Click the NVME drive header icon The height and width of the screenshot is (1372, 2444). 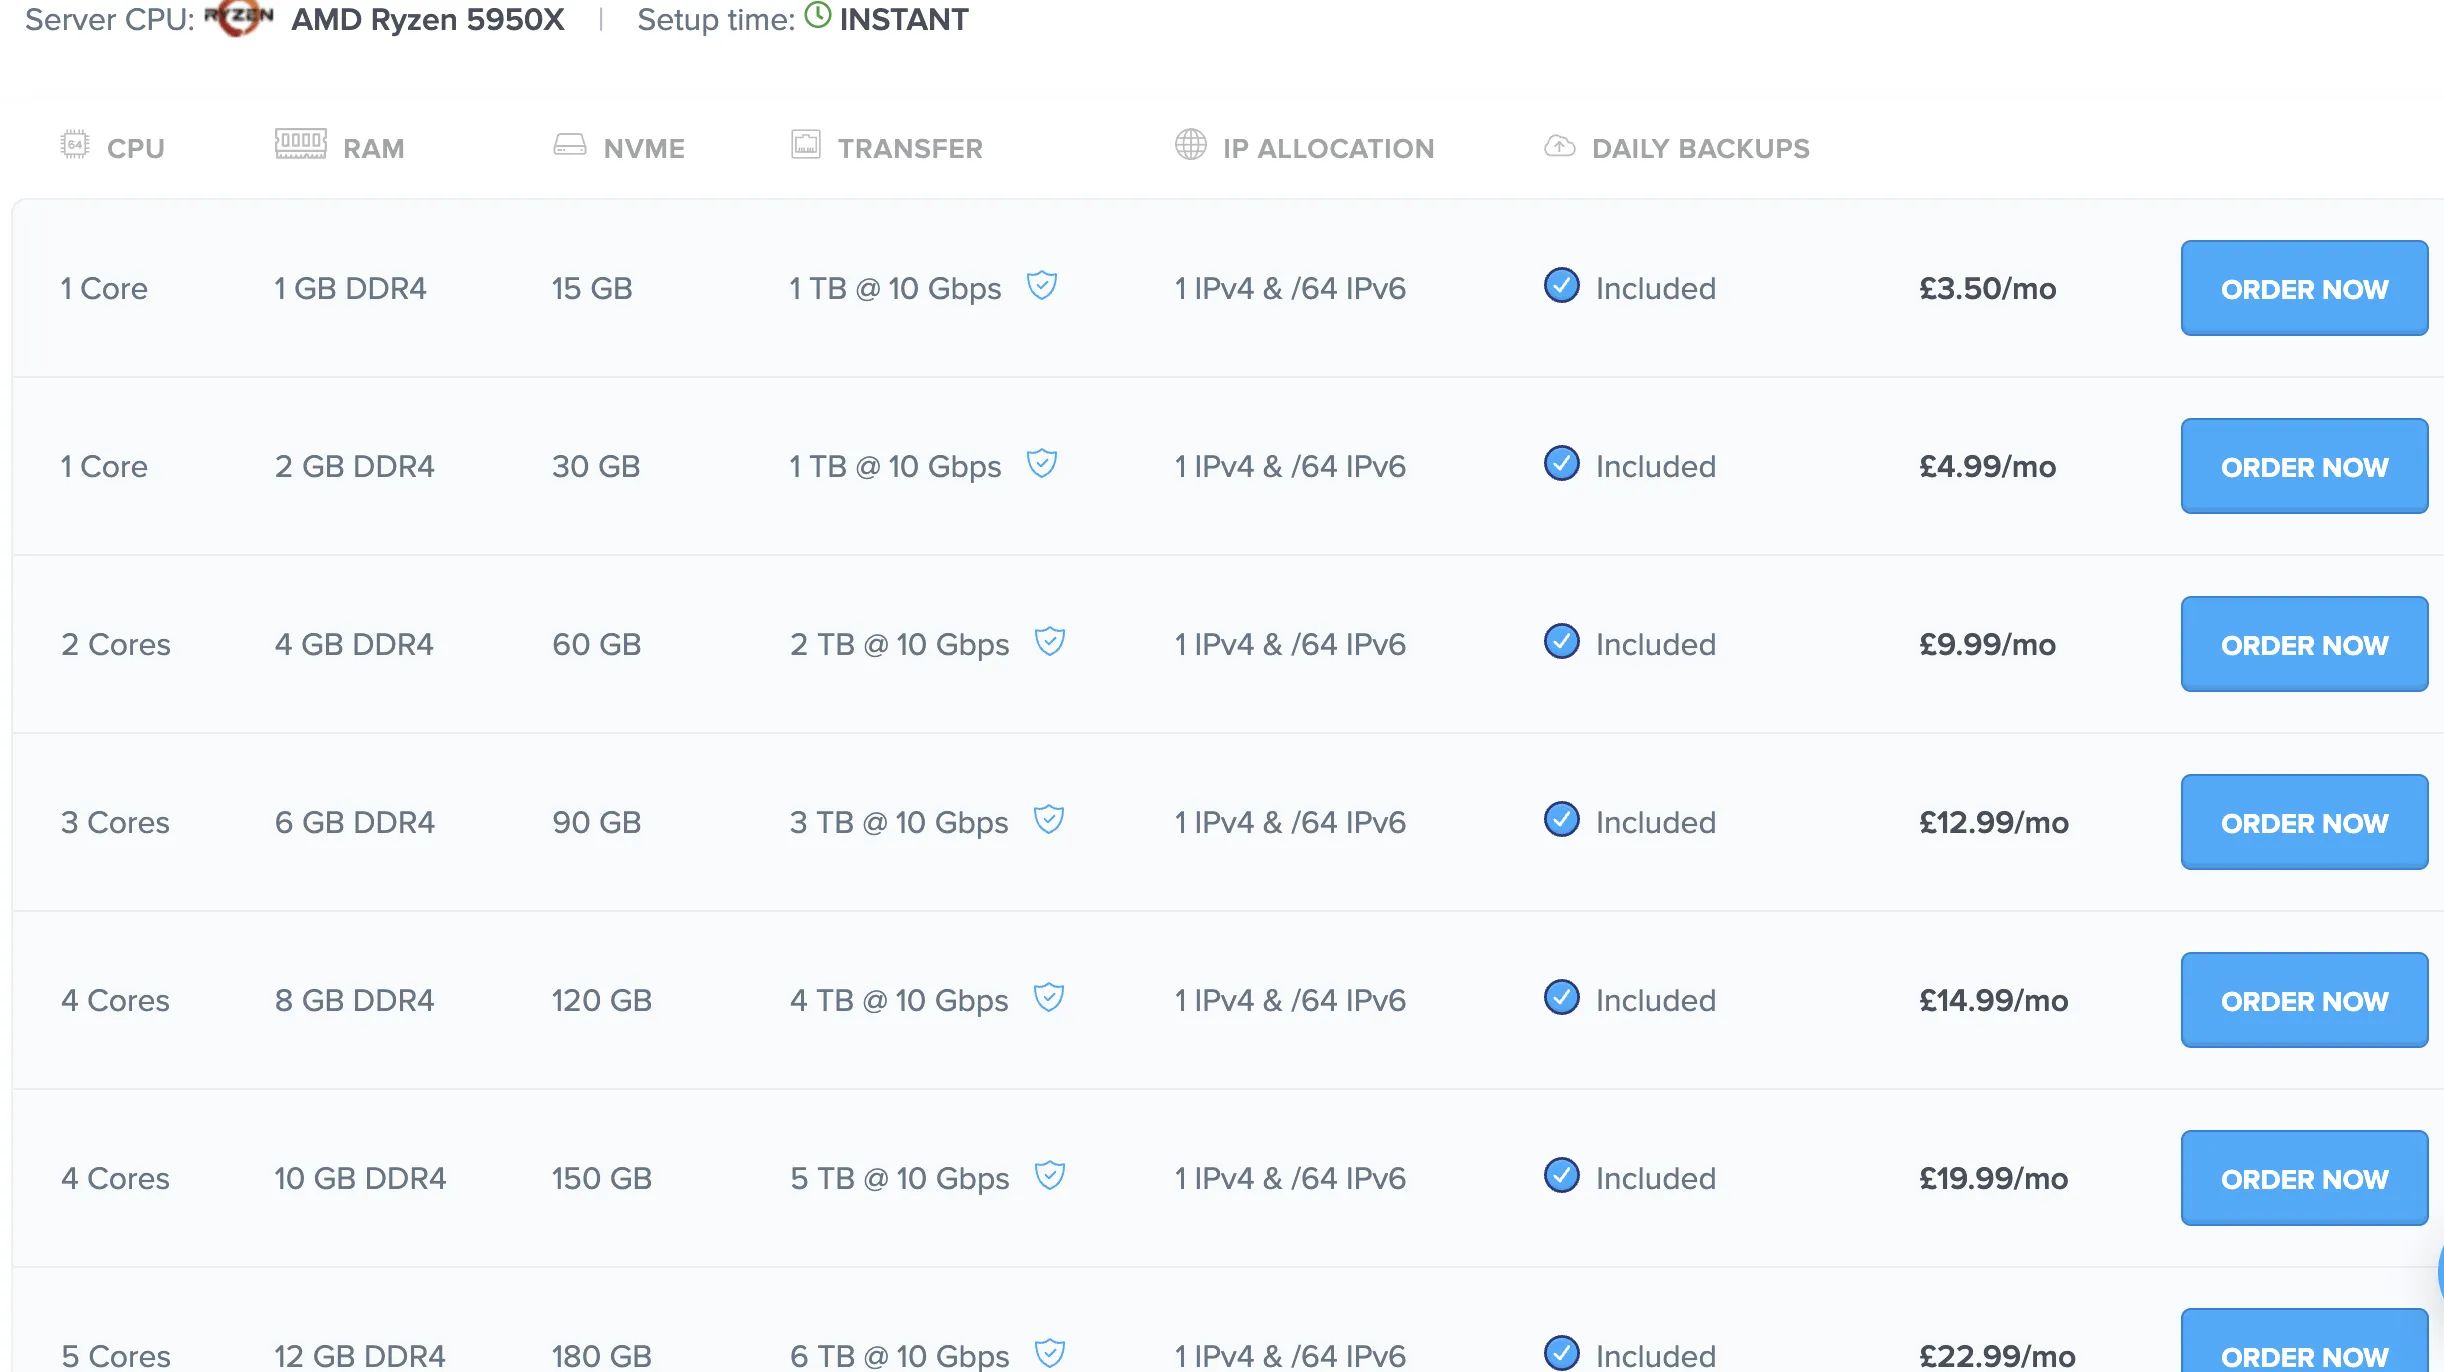570,145
